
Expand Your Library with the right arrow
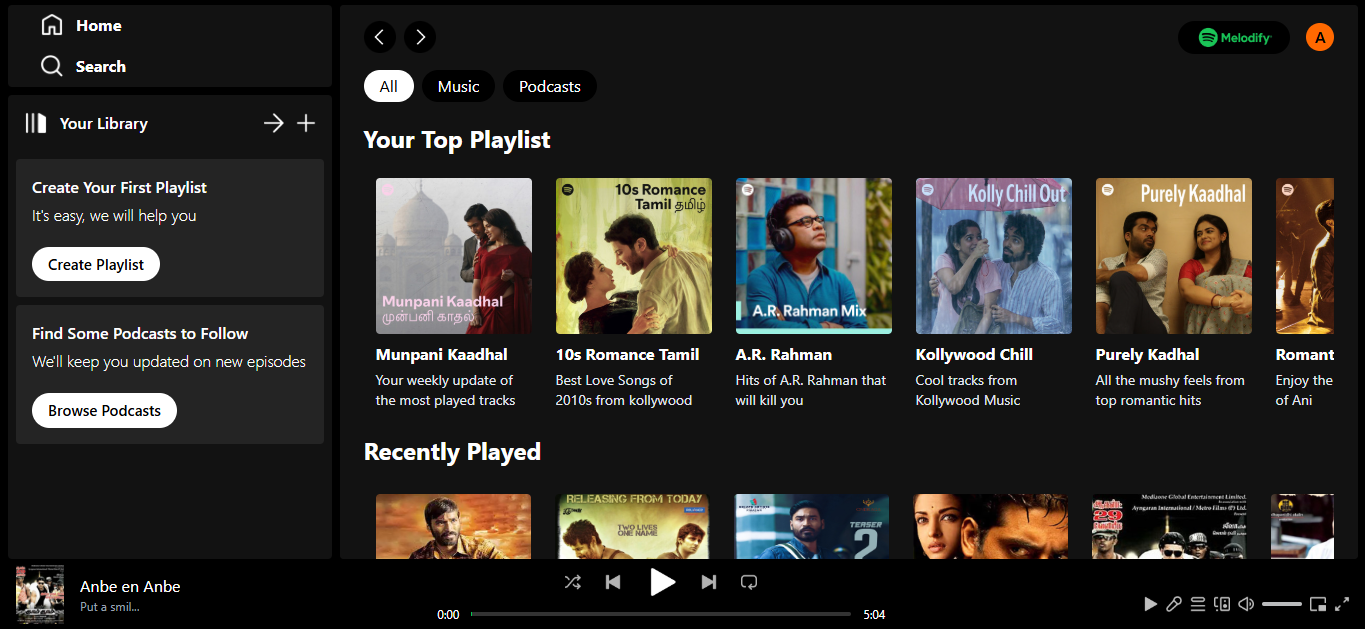point(273,123)
